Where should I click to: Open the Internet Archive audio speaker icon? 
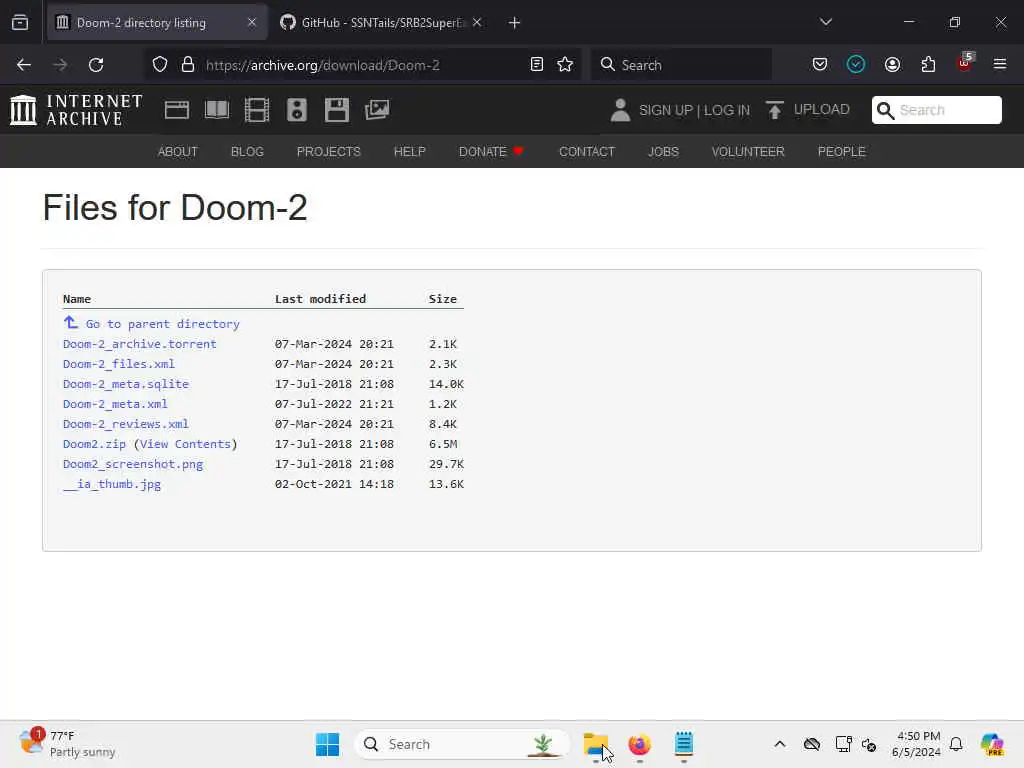click(x=296, y=110)
